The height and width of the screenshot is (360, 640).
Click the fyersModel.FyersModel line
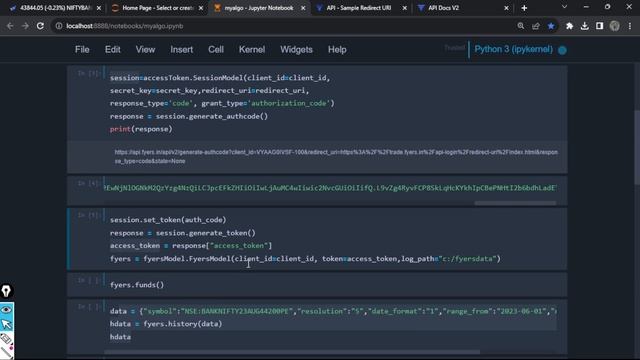[x=305, y=259]
